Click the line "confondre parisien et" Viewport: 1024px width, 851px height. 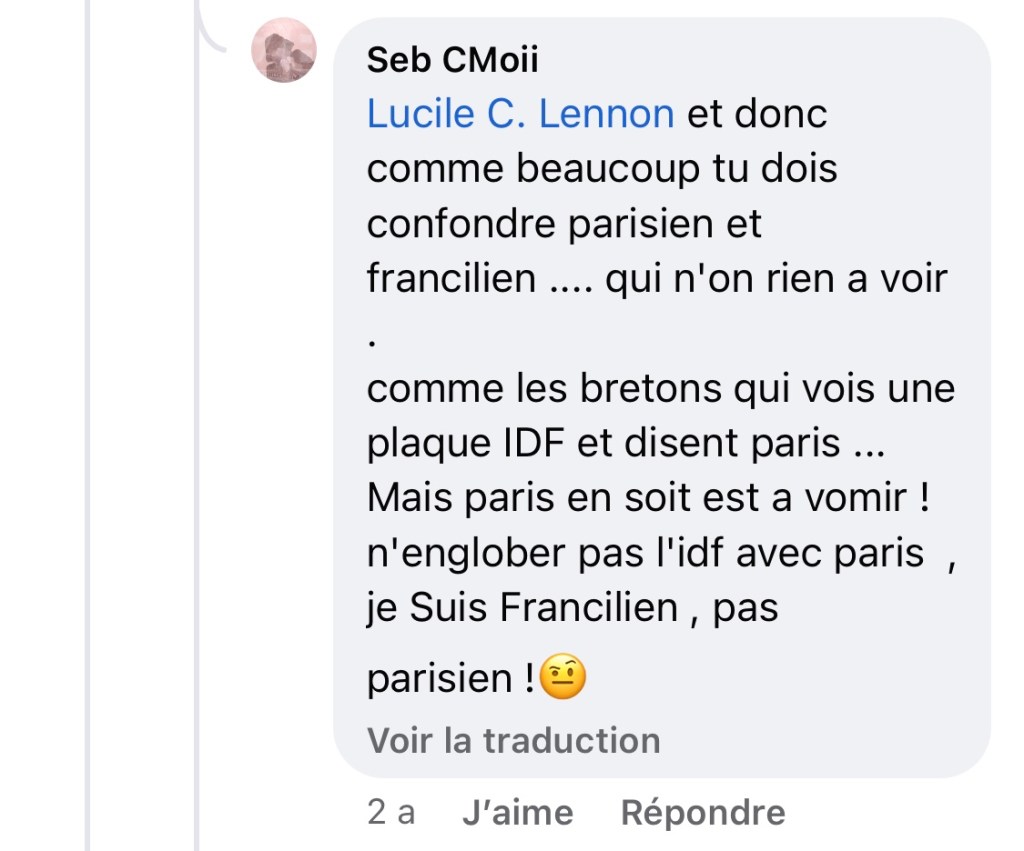click(564, 224)
